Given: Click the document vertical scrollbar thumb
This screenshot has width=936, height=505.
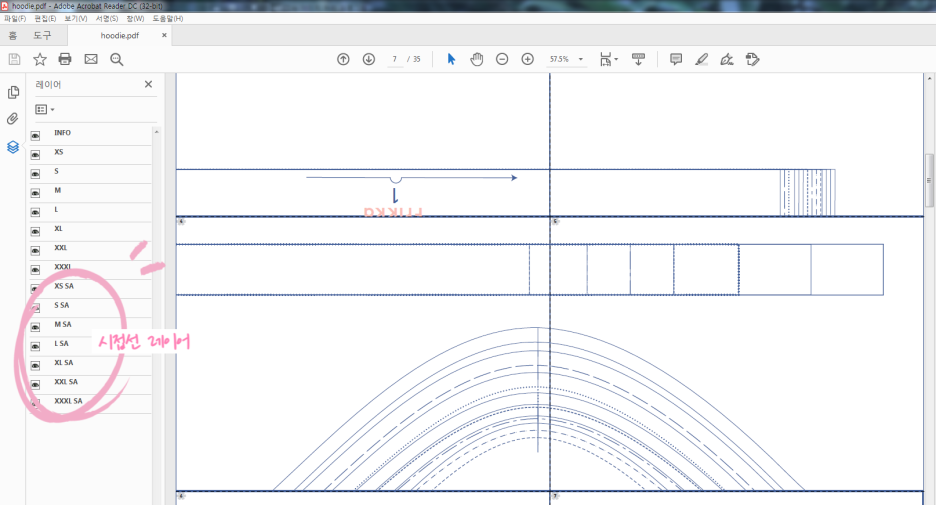Looking at the screenshot, I should (x=929, y=181).
